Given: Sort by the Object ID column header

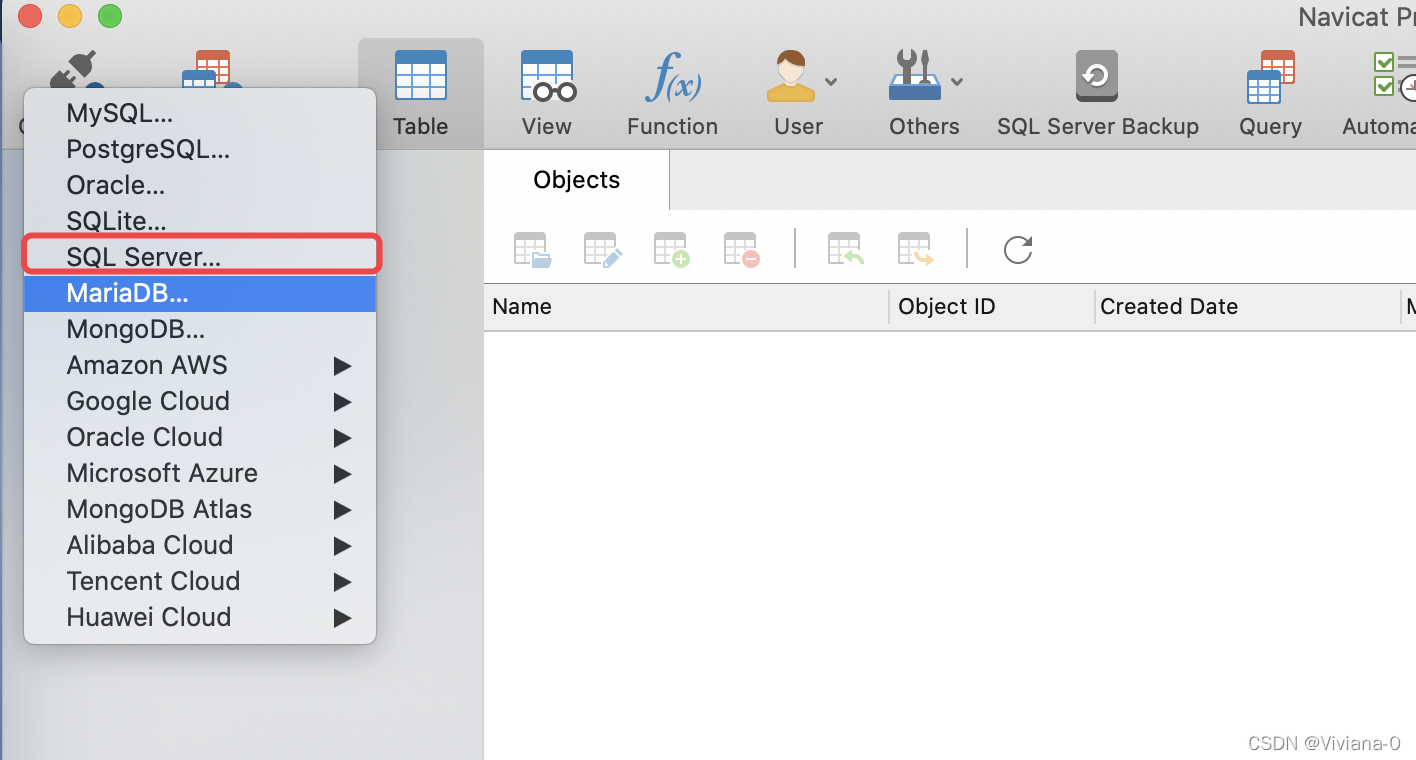Looking at the screenshot, I should 992,307.
